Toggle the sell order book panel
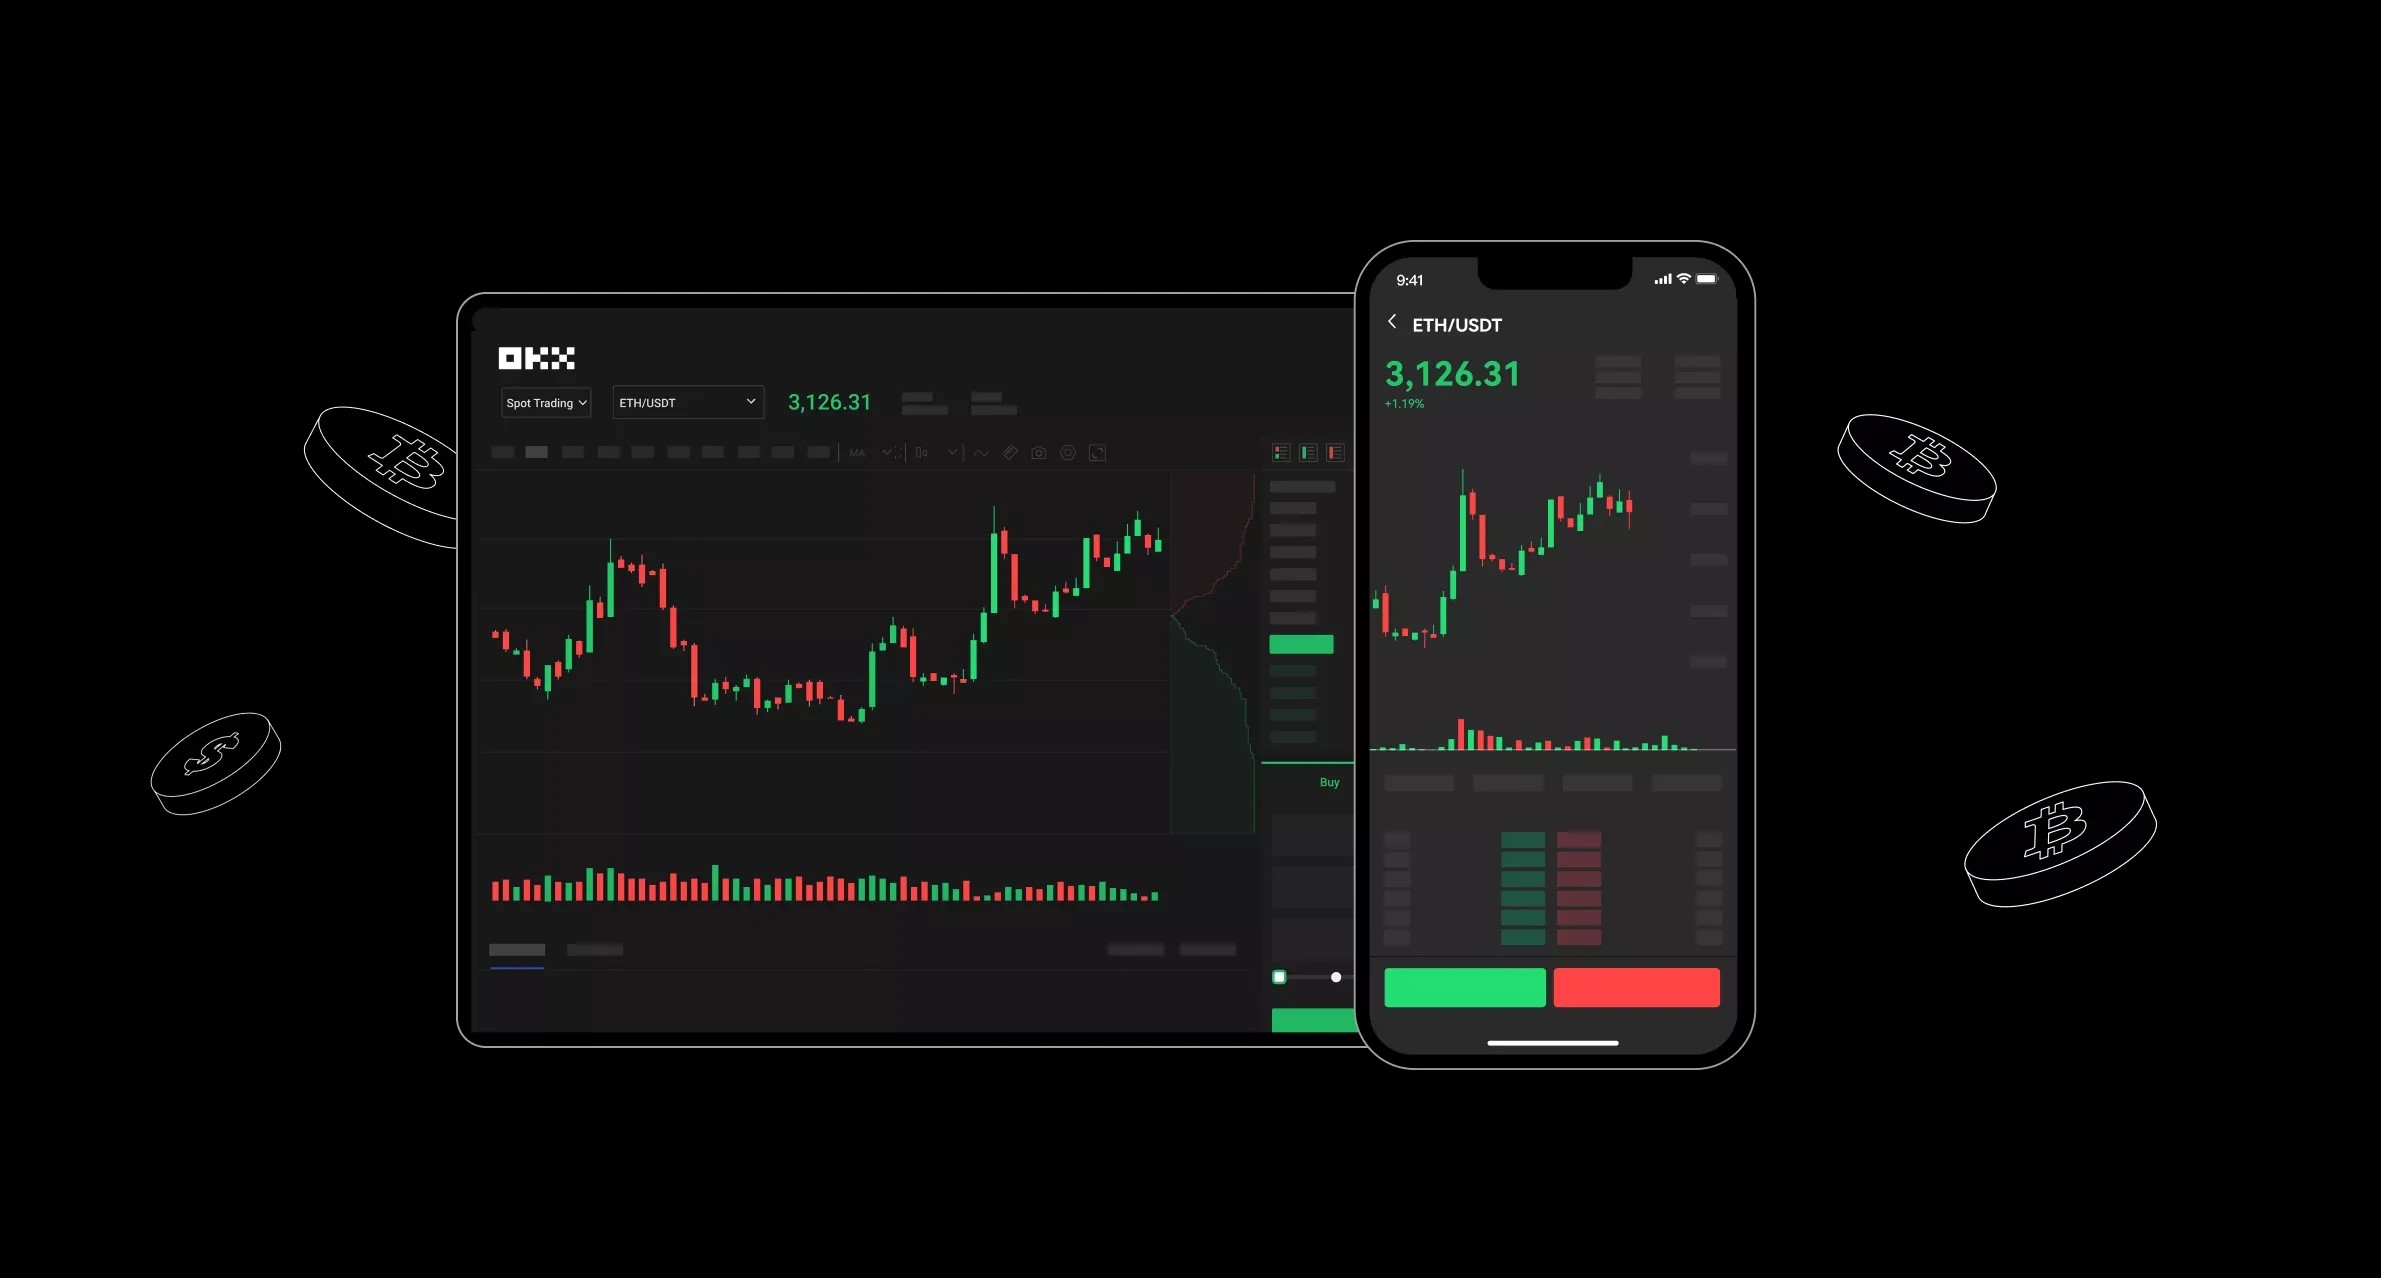 click(x=1335, y=453)
